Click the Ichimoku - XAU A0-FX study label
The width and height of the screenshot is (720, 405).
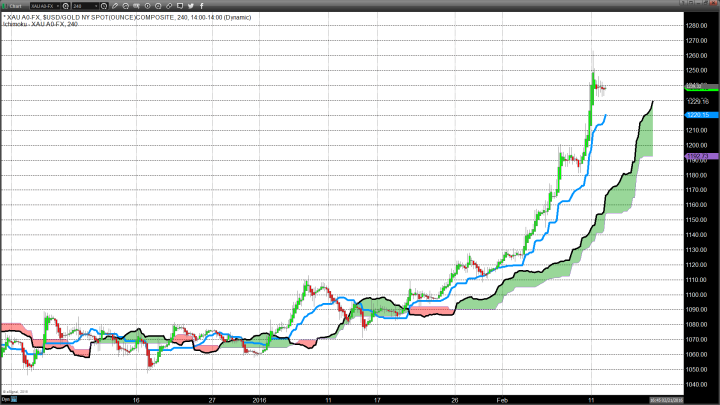[x=40, y=24]
